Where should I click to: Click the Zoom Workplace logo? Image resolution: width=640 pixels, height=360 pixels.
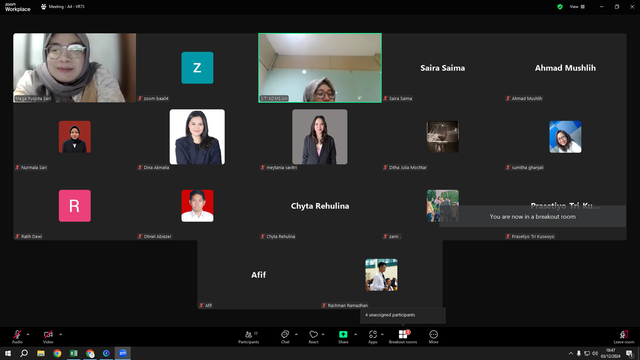[x=18, y=7]
